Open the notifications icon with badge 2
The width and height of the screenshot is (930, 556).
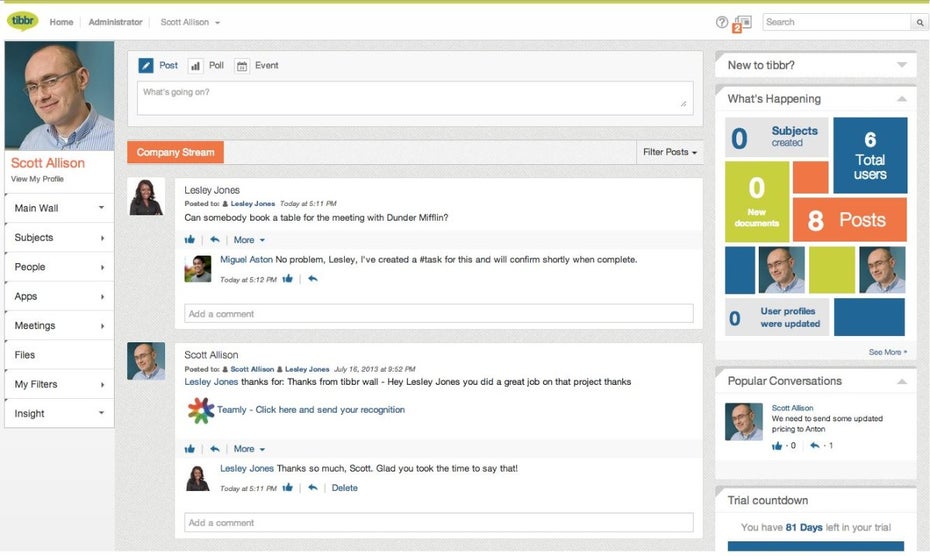[742, 23]
